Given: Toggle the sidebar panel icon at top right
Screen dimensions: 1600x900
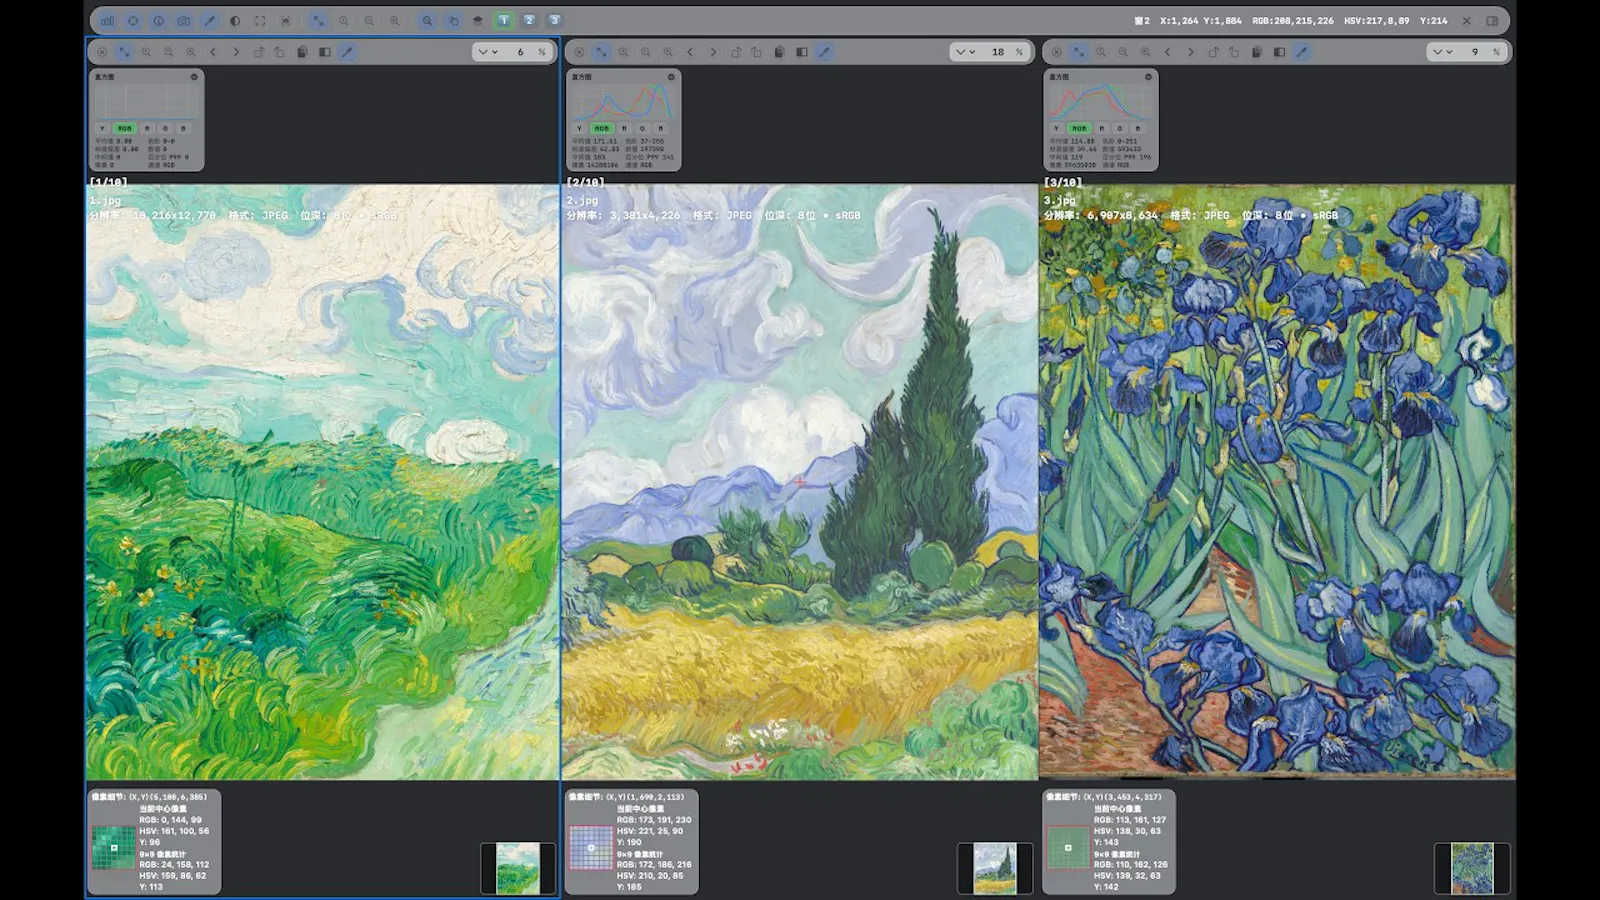Looking at the screenshot, I should click(x=1492, y=20).
